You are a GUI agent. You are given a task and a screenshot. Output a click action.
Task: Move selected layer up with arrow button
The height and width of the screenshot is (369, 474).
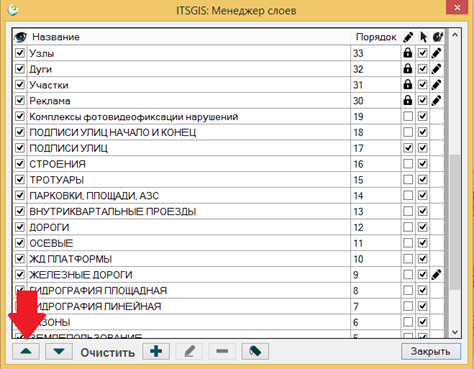click(x=26, y=351)
